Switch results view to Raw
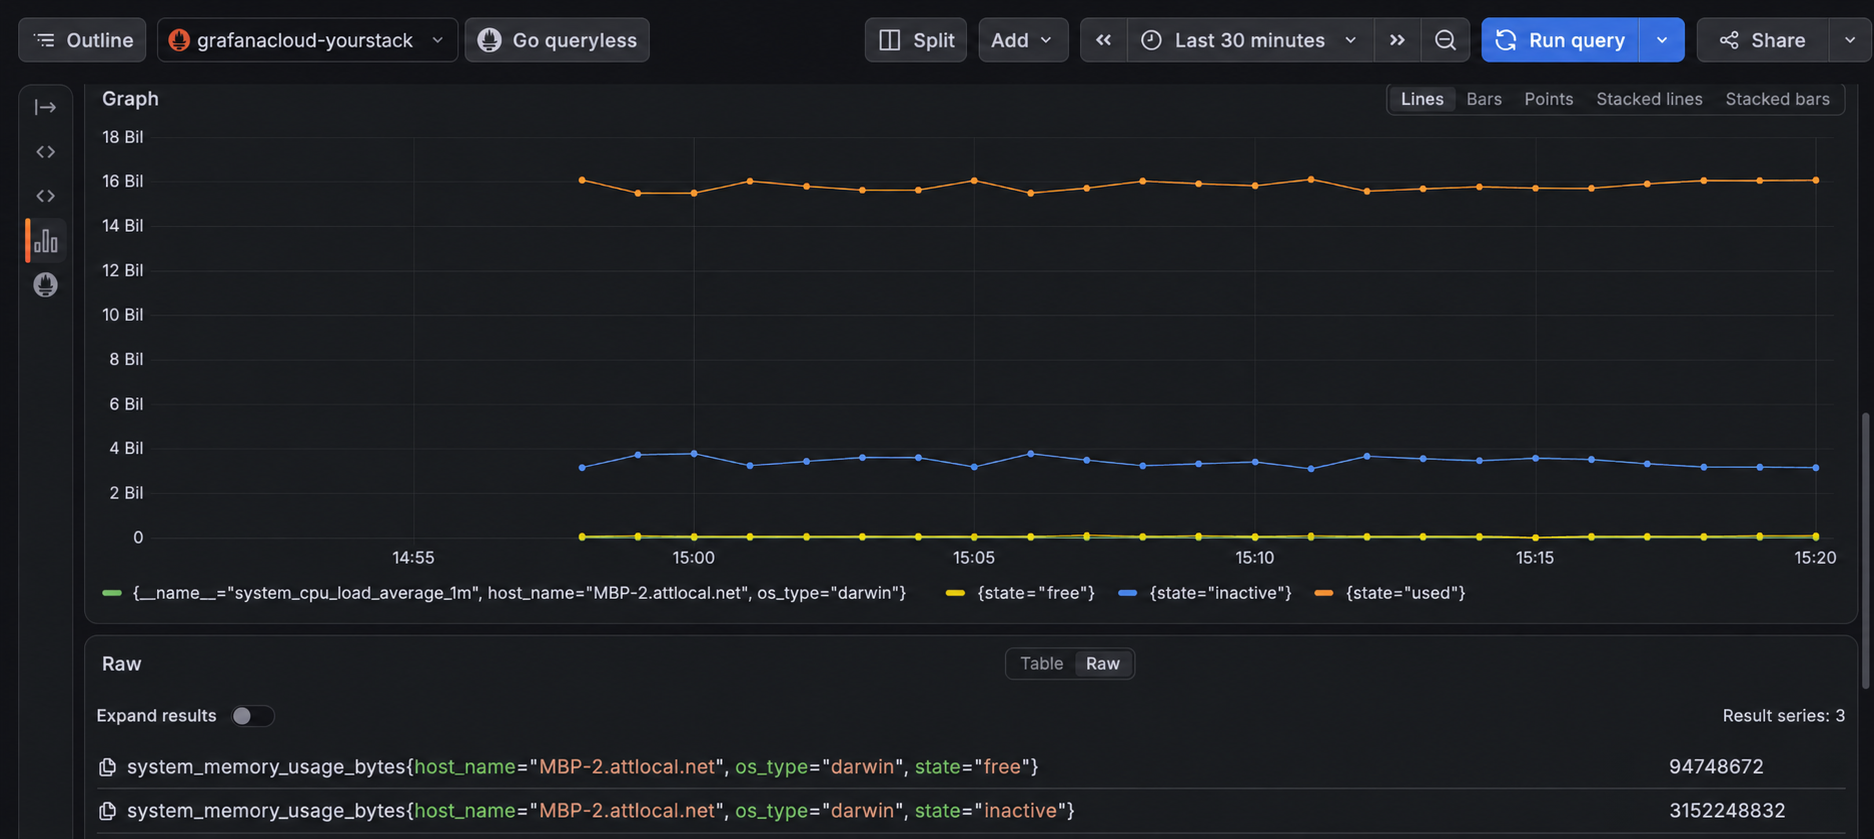 pos(1103,664)
